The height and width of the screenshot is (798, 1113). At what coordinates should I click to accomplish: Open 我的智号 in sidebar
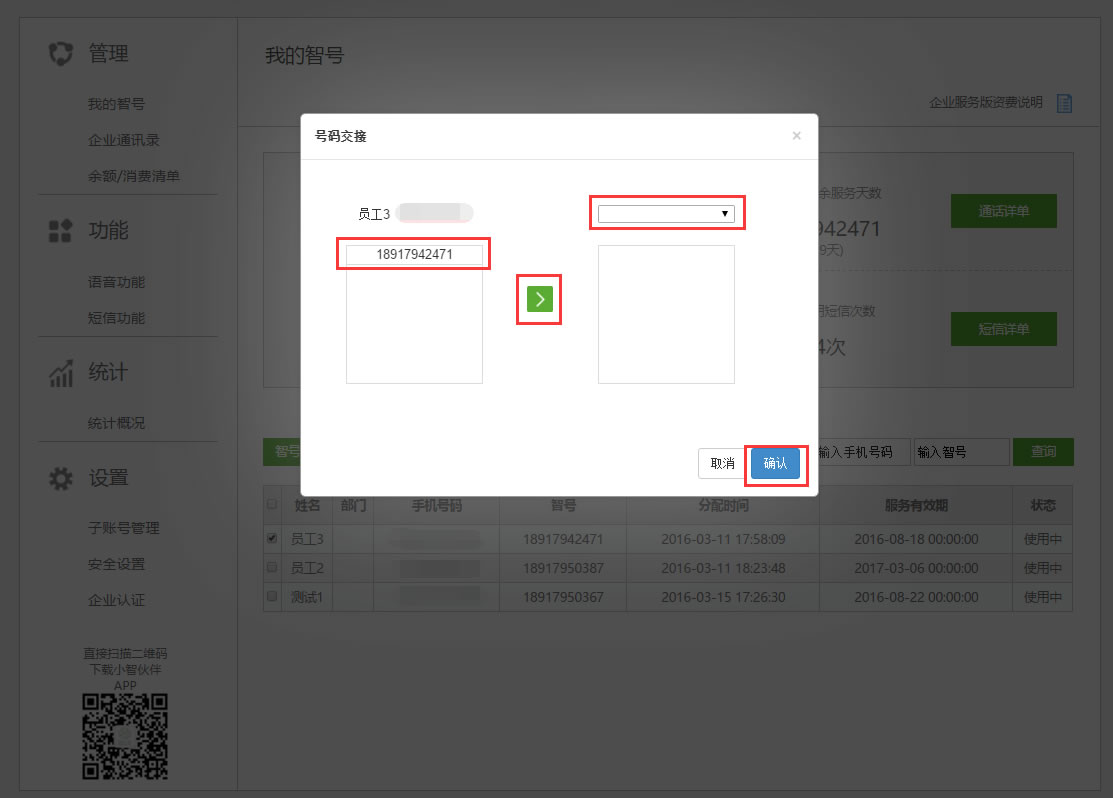pyautogui.click(x=116, y=104)
